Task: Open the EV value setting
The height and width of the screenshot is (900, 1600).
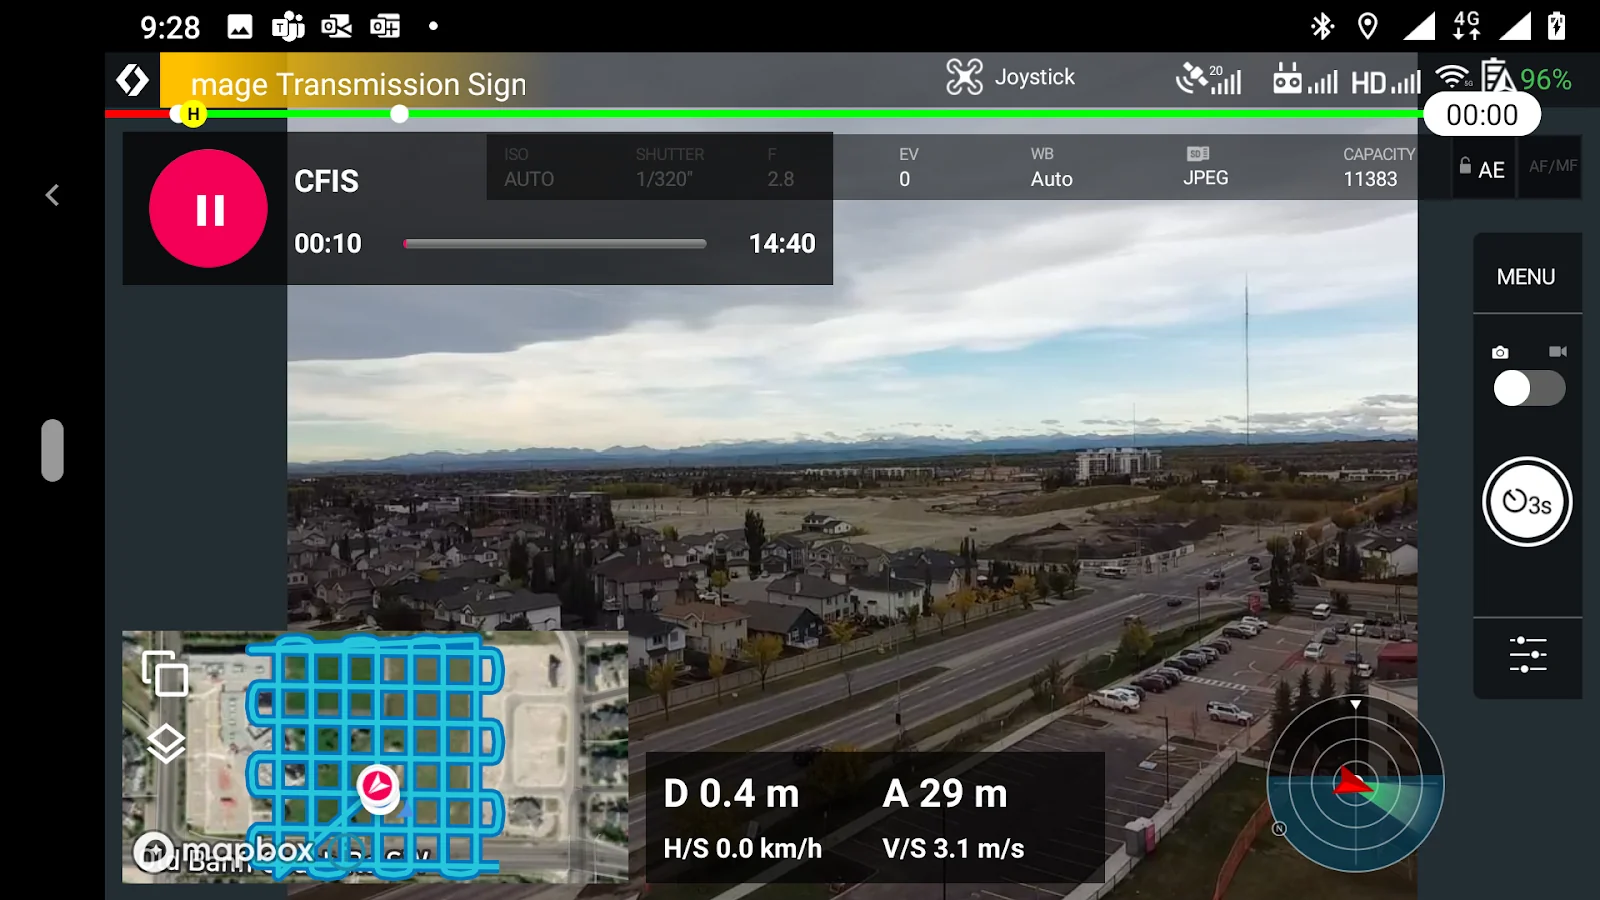Action: coord(907,167)
